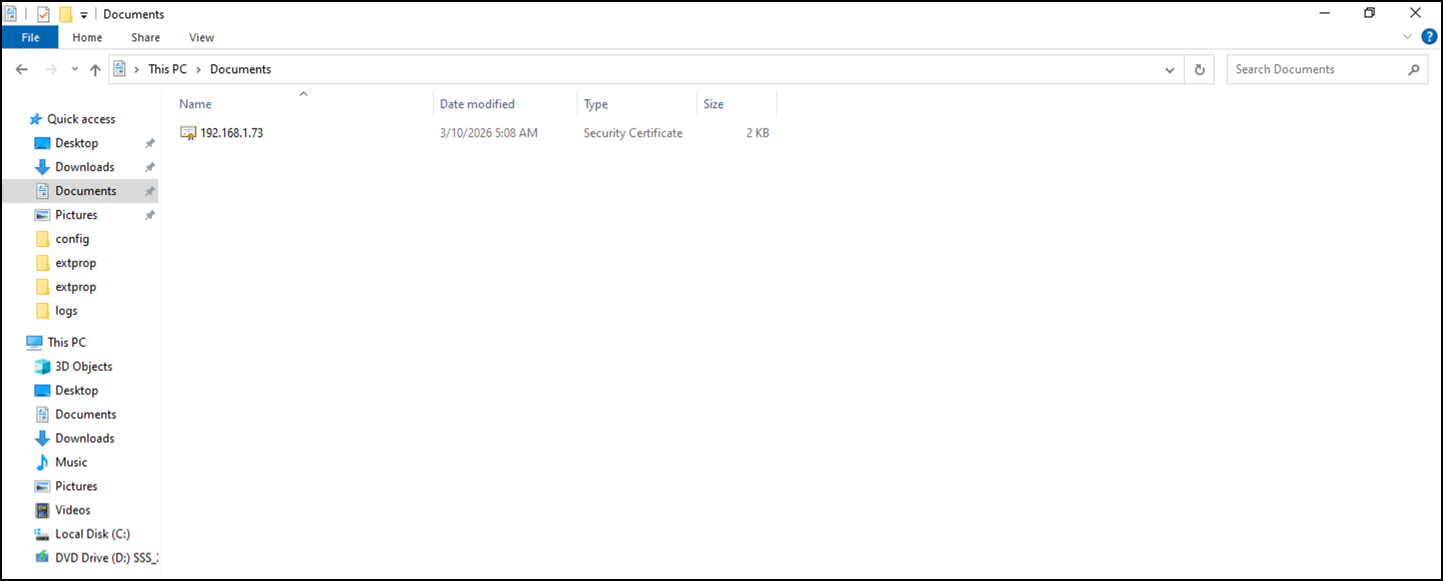The width and height of the screenshot is (1443, 581).
Task: Click the pin icon next to Downloads
Action: (150, 167)
